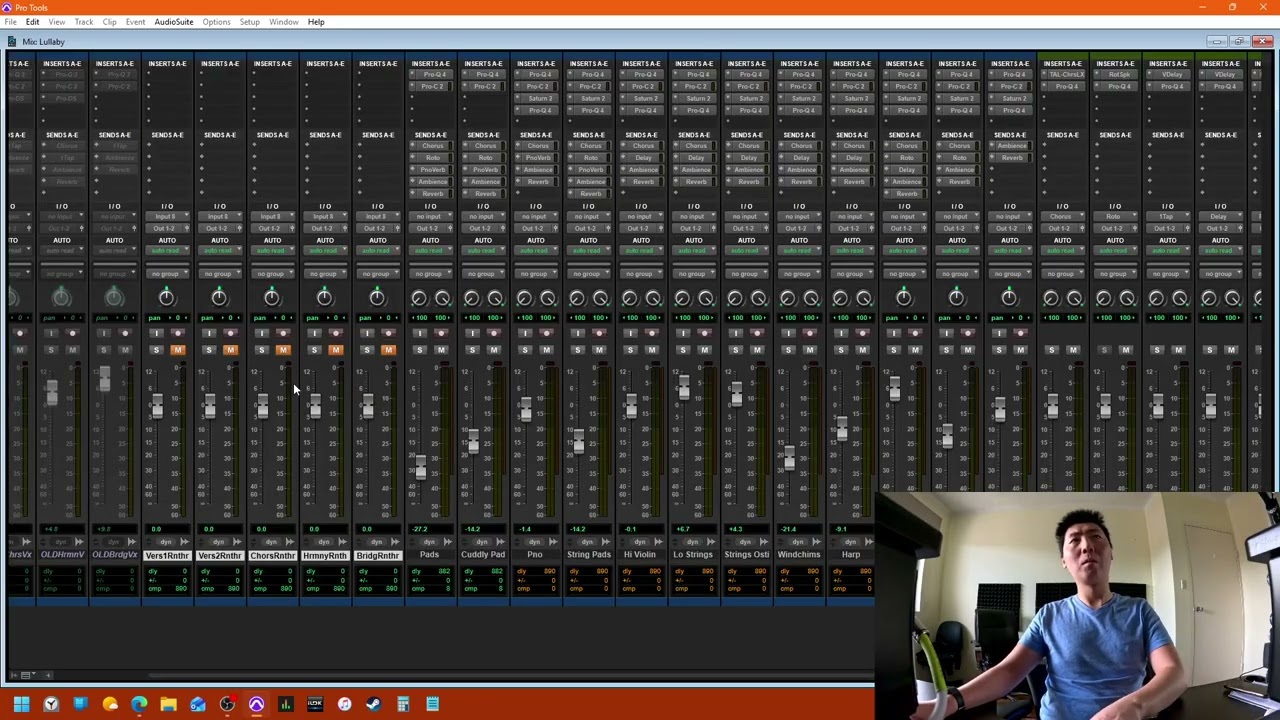Mute the Windchims track
1280x720 pixels.
point(810,350)
